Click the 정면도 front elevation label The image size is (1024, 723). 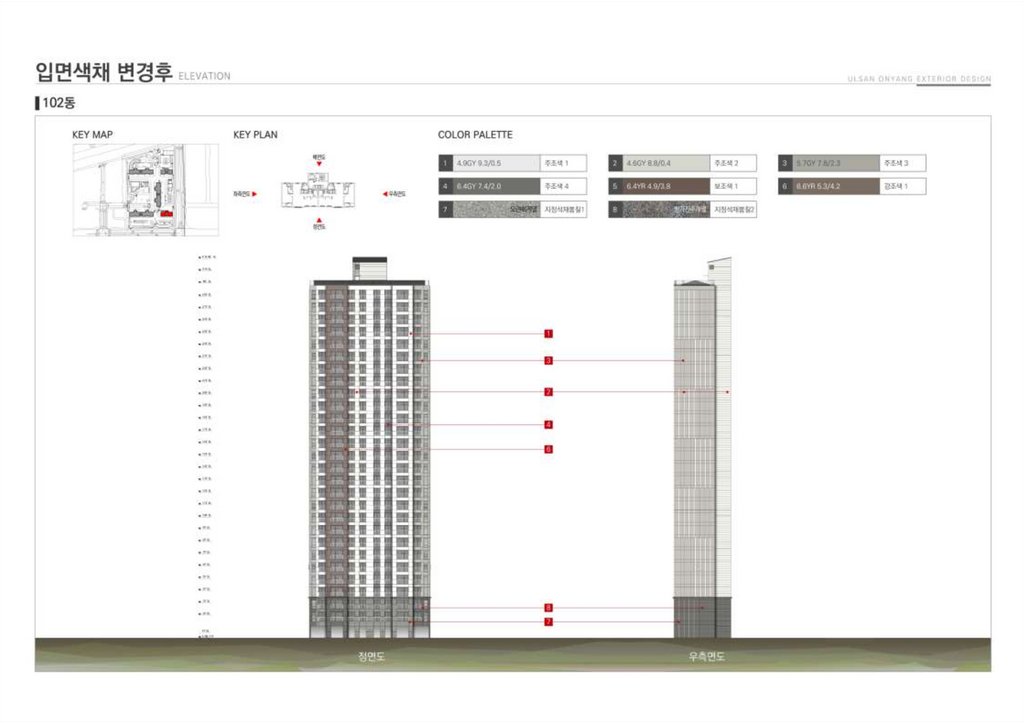click(x=372, y=656)
